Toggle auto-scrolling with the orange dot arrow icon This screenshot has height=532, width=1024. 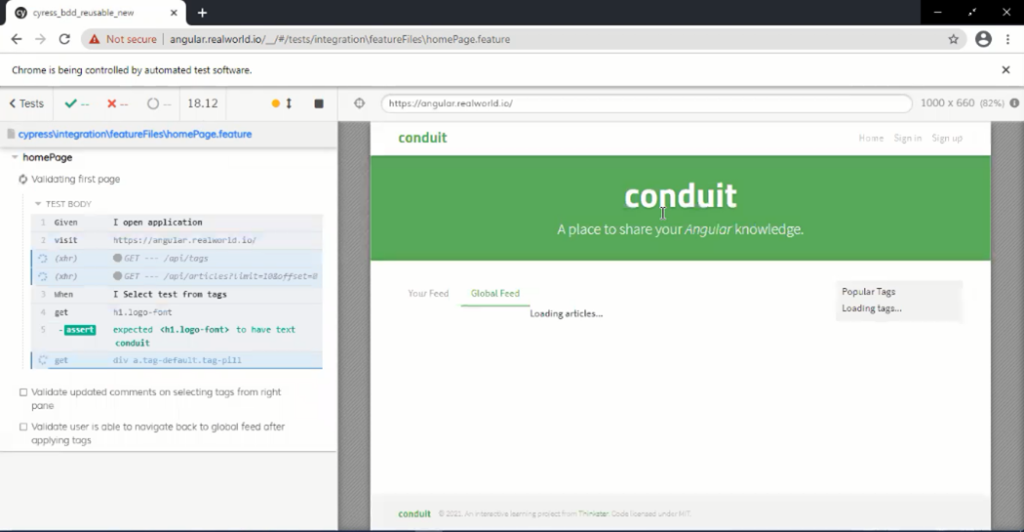click(282, 103)
